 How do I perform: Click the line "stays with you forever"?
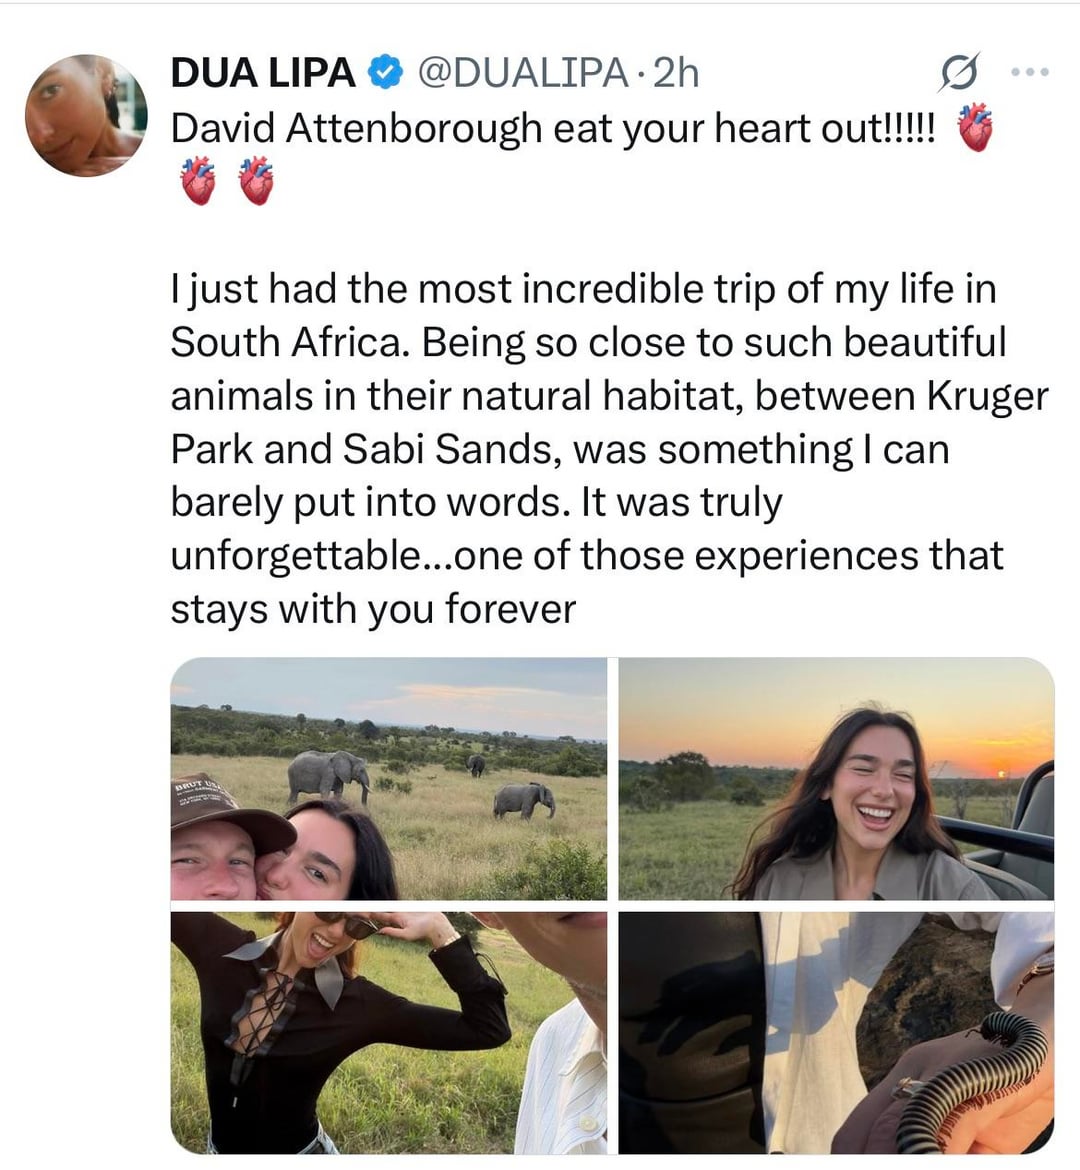pos(373,609)
